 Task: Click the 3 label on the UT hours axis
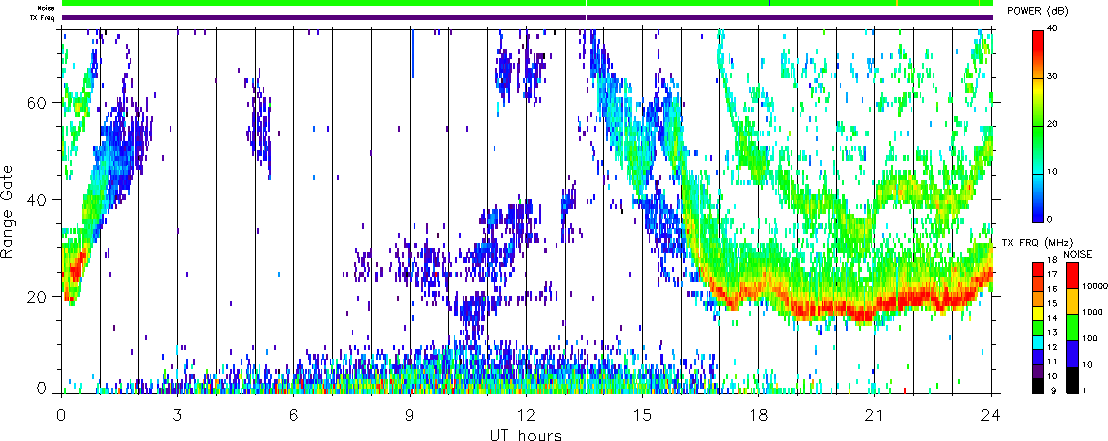pos(177,415)
